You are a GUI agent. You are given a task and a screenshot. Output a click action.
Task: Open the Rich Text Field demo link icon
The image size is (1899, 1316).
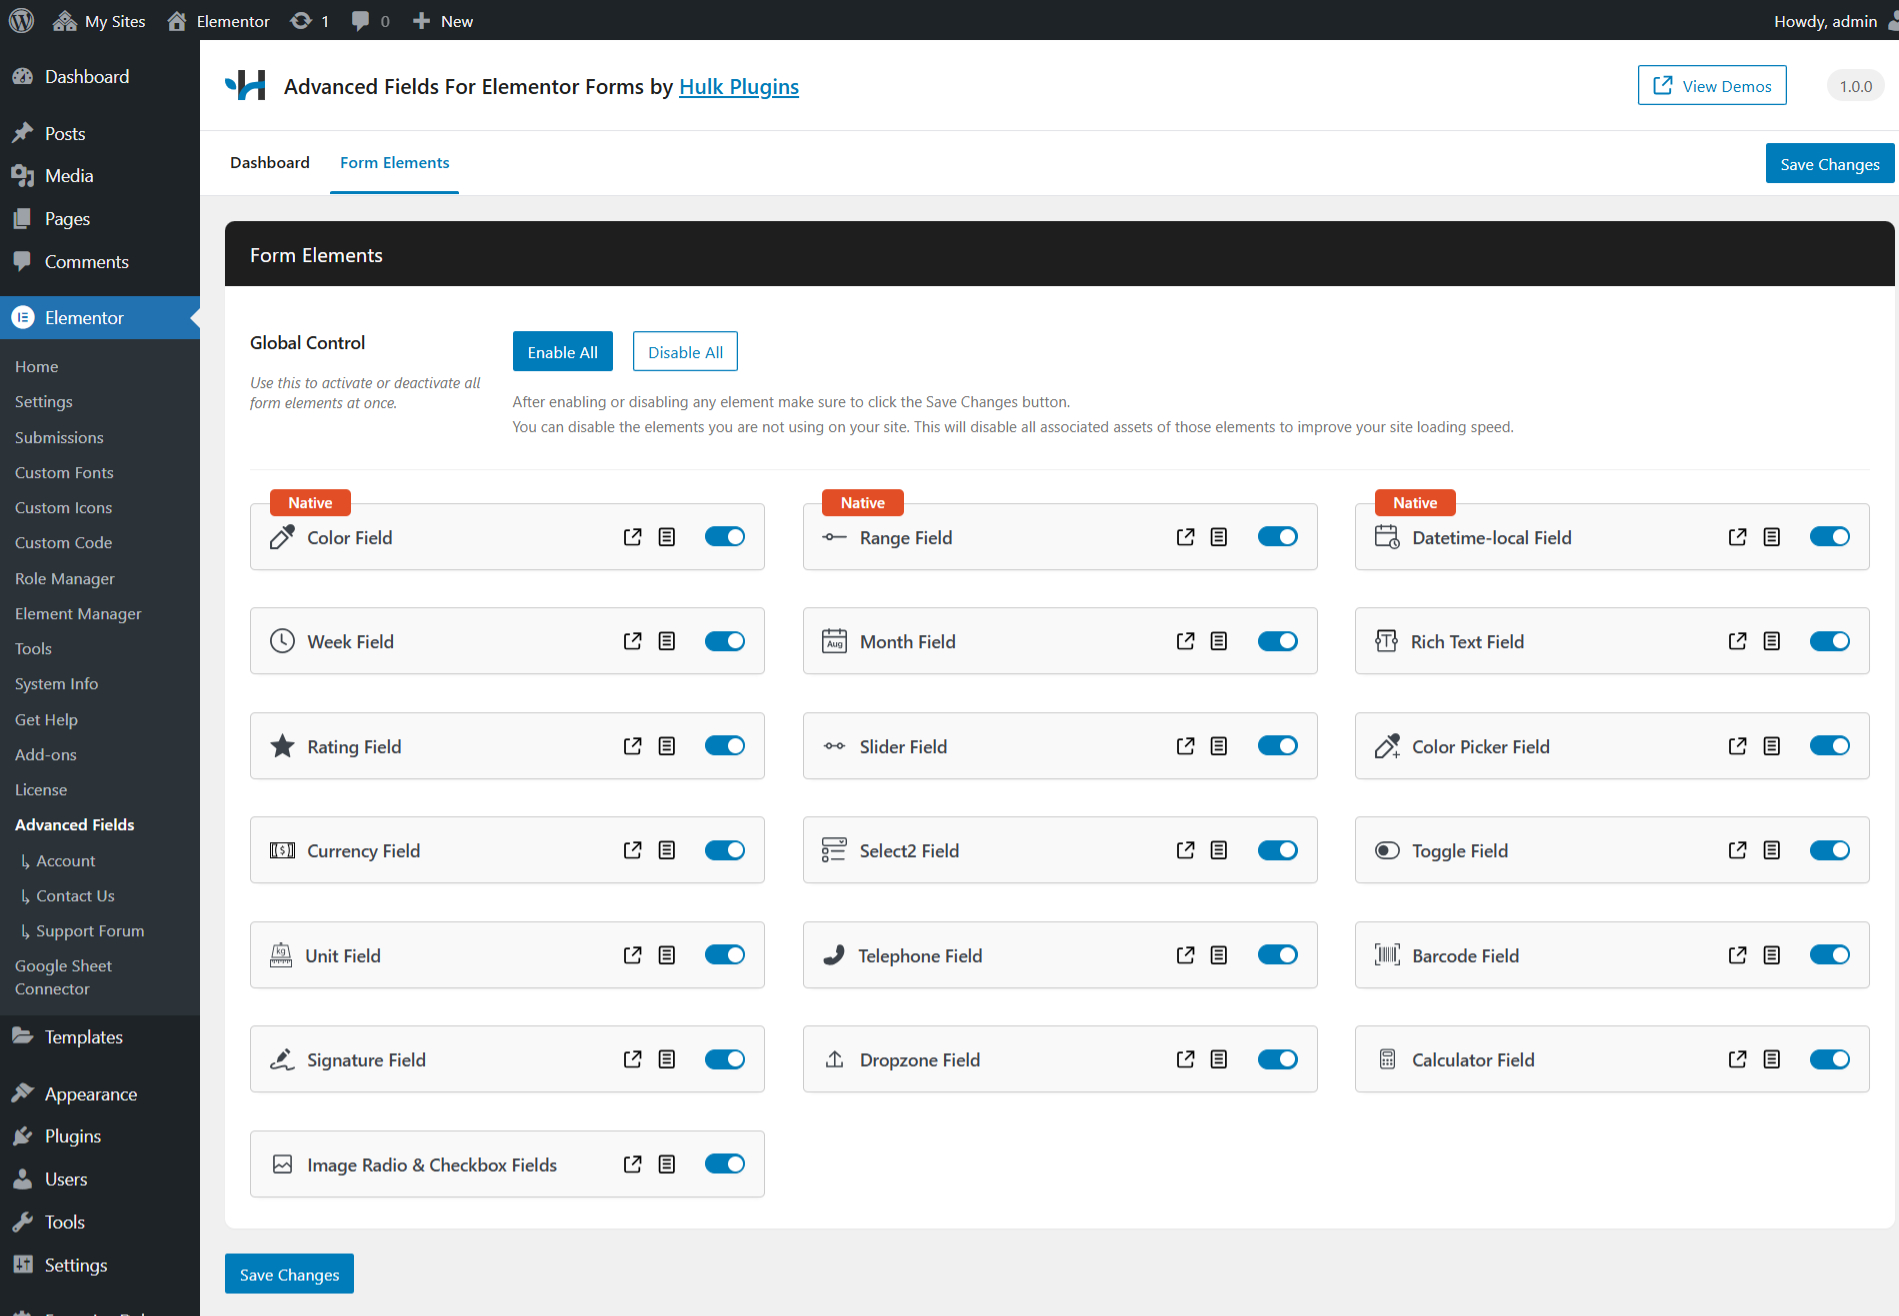click(x=1737, y=641)
